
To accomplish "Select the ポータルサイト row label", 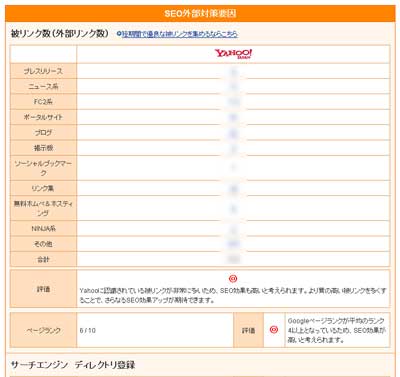I will click(x=43, y=117).
